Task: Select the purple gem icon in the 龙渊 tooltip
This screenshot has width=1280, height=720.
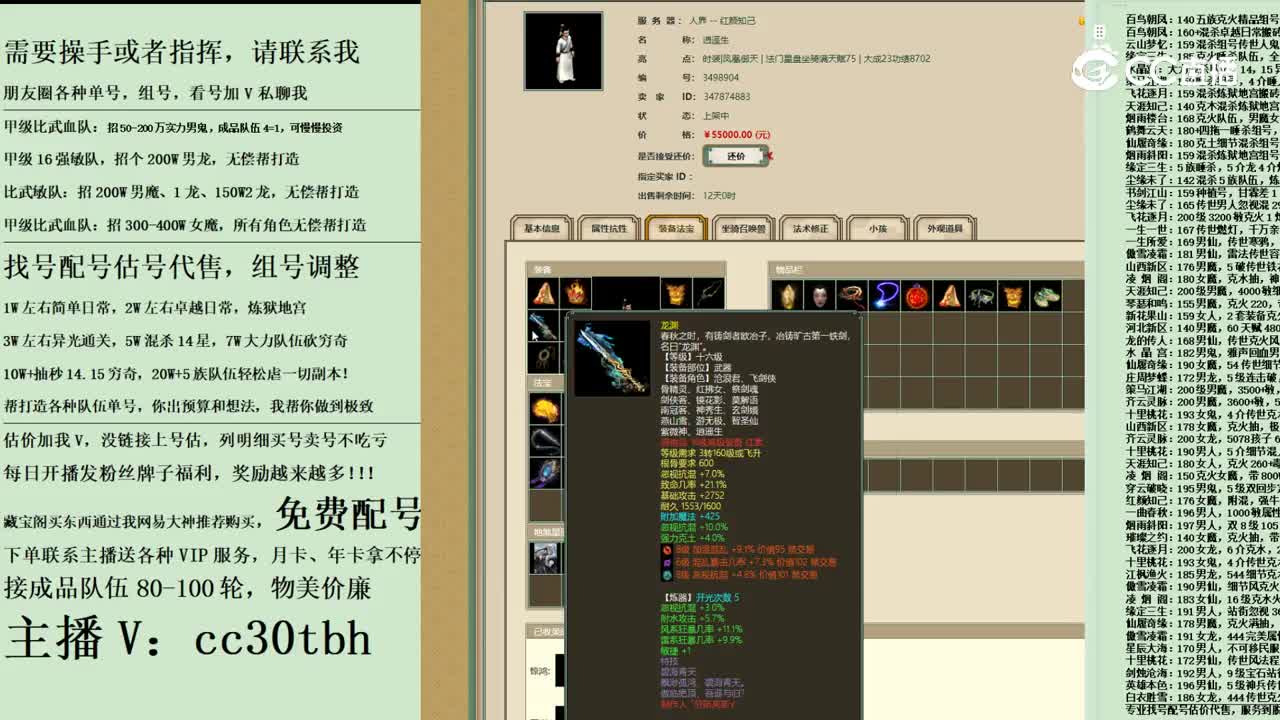Action: (667, 562)
